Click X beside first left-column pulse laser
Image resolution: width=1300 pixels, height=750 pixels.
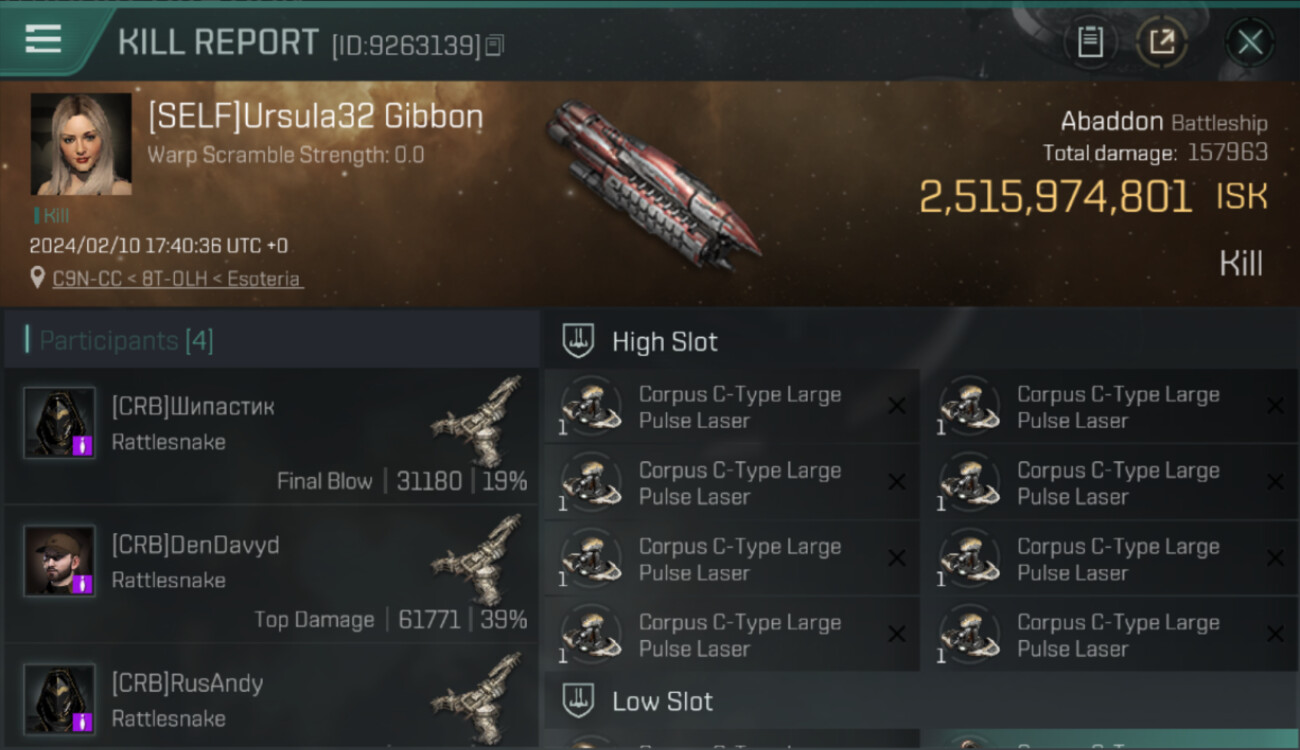click(897, 406)
